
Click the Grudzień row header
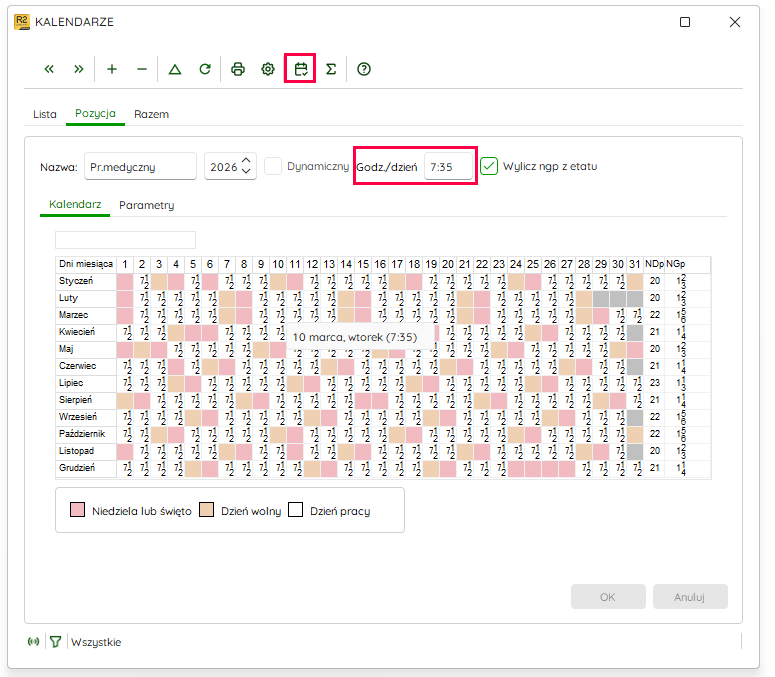click(86, 468)
